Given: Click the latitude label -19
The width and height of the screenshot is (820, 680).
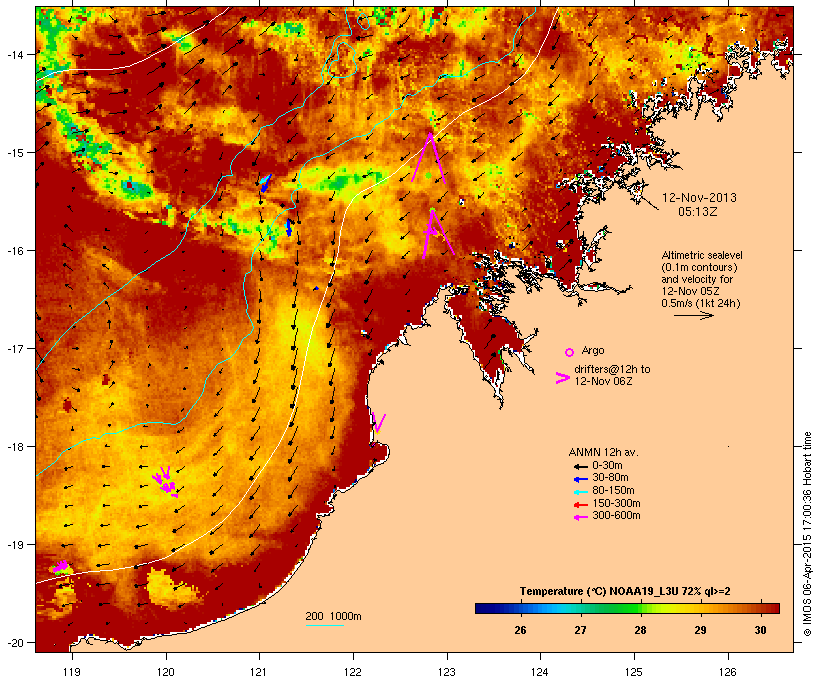Looking at the screenshot, I should point(14,545).
